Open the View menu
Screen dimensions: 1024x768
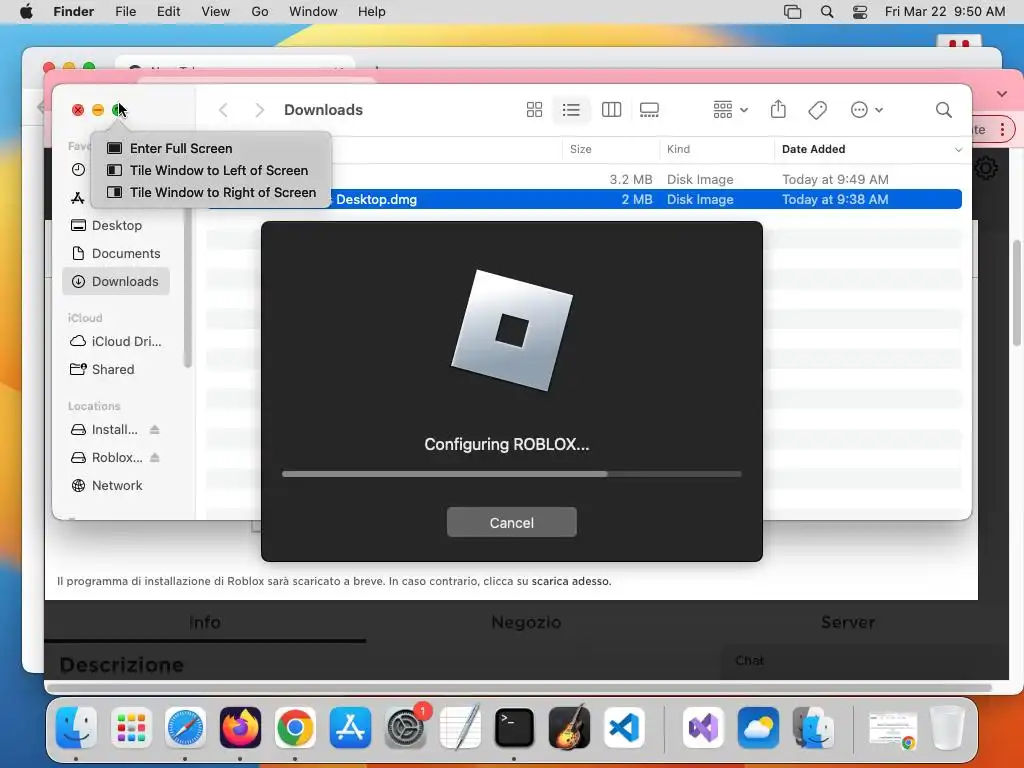coord(216,12)
